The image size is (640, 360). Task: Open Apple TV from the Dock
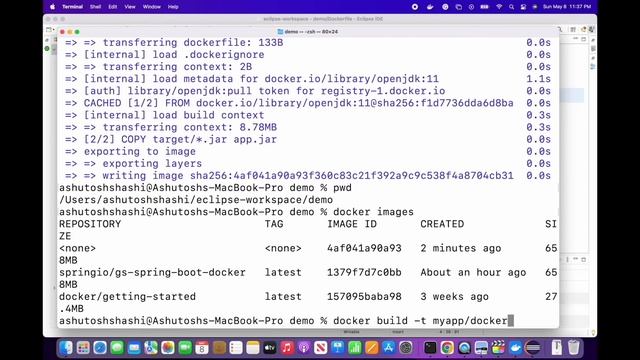coord(270,348)
